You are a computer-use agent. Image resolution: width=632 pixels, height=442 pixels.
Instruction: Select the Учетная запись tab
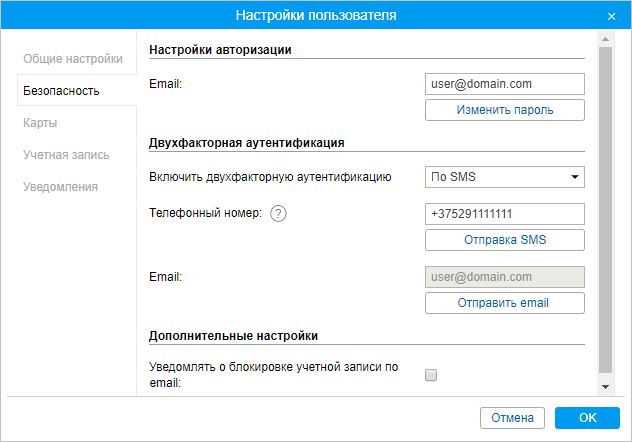pyautogui.click(x=67, y=155)
